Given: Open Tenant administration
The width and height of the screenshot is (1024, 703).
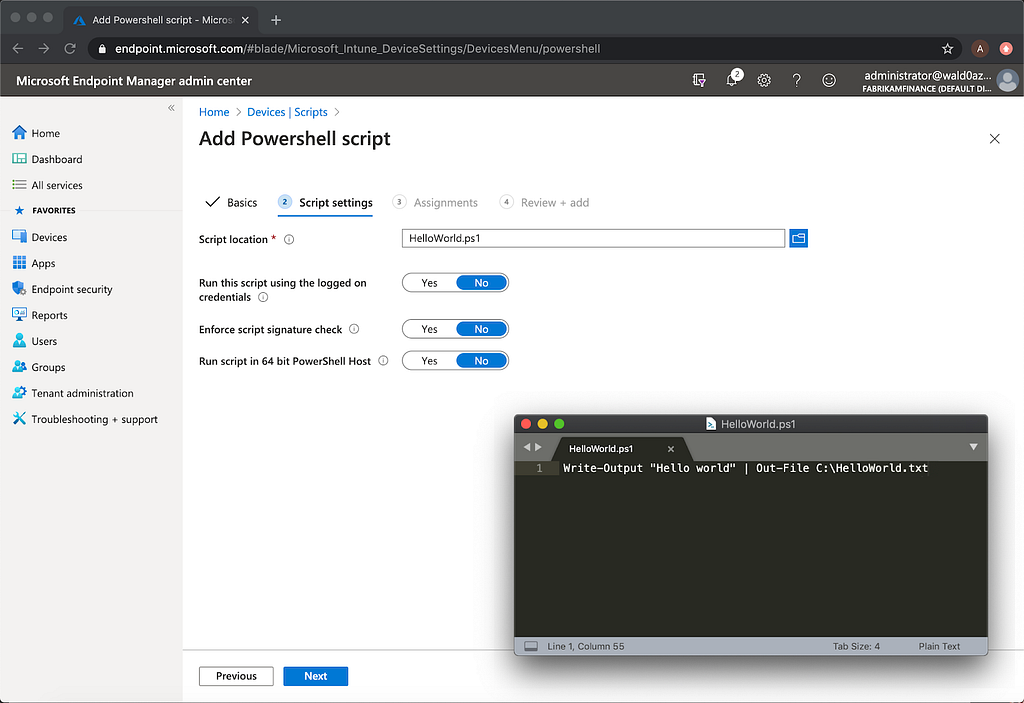Looking at the screenshot, I should coord(72,393).
